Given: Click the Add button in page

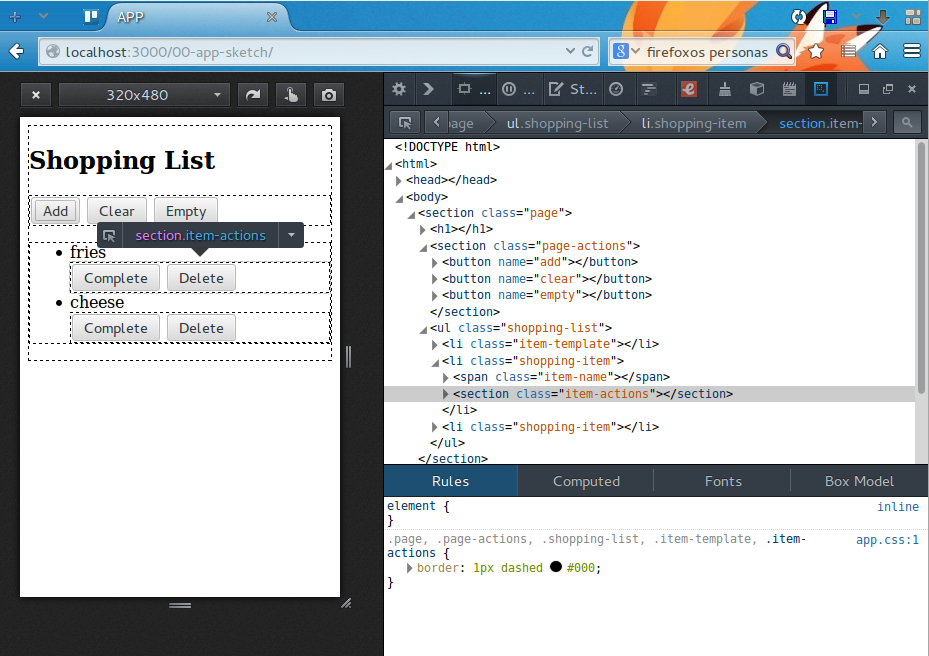Looking at the screenshot, I should point(56,211).
